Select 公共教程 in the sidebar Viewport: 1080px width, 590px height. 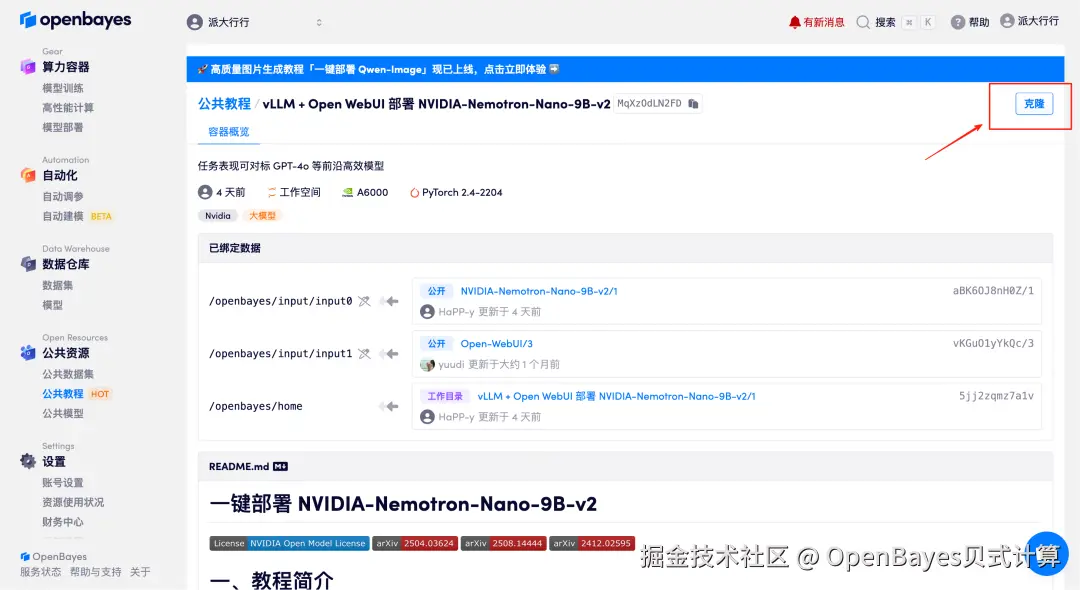pos(63,394)
